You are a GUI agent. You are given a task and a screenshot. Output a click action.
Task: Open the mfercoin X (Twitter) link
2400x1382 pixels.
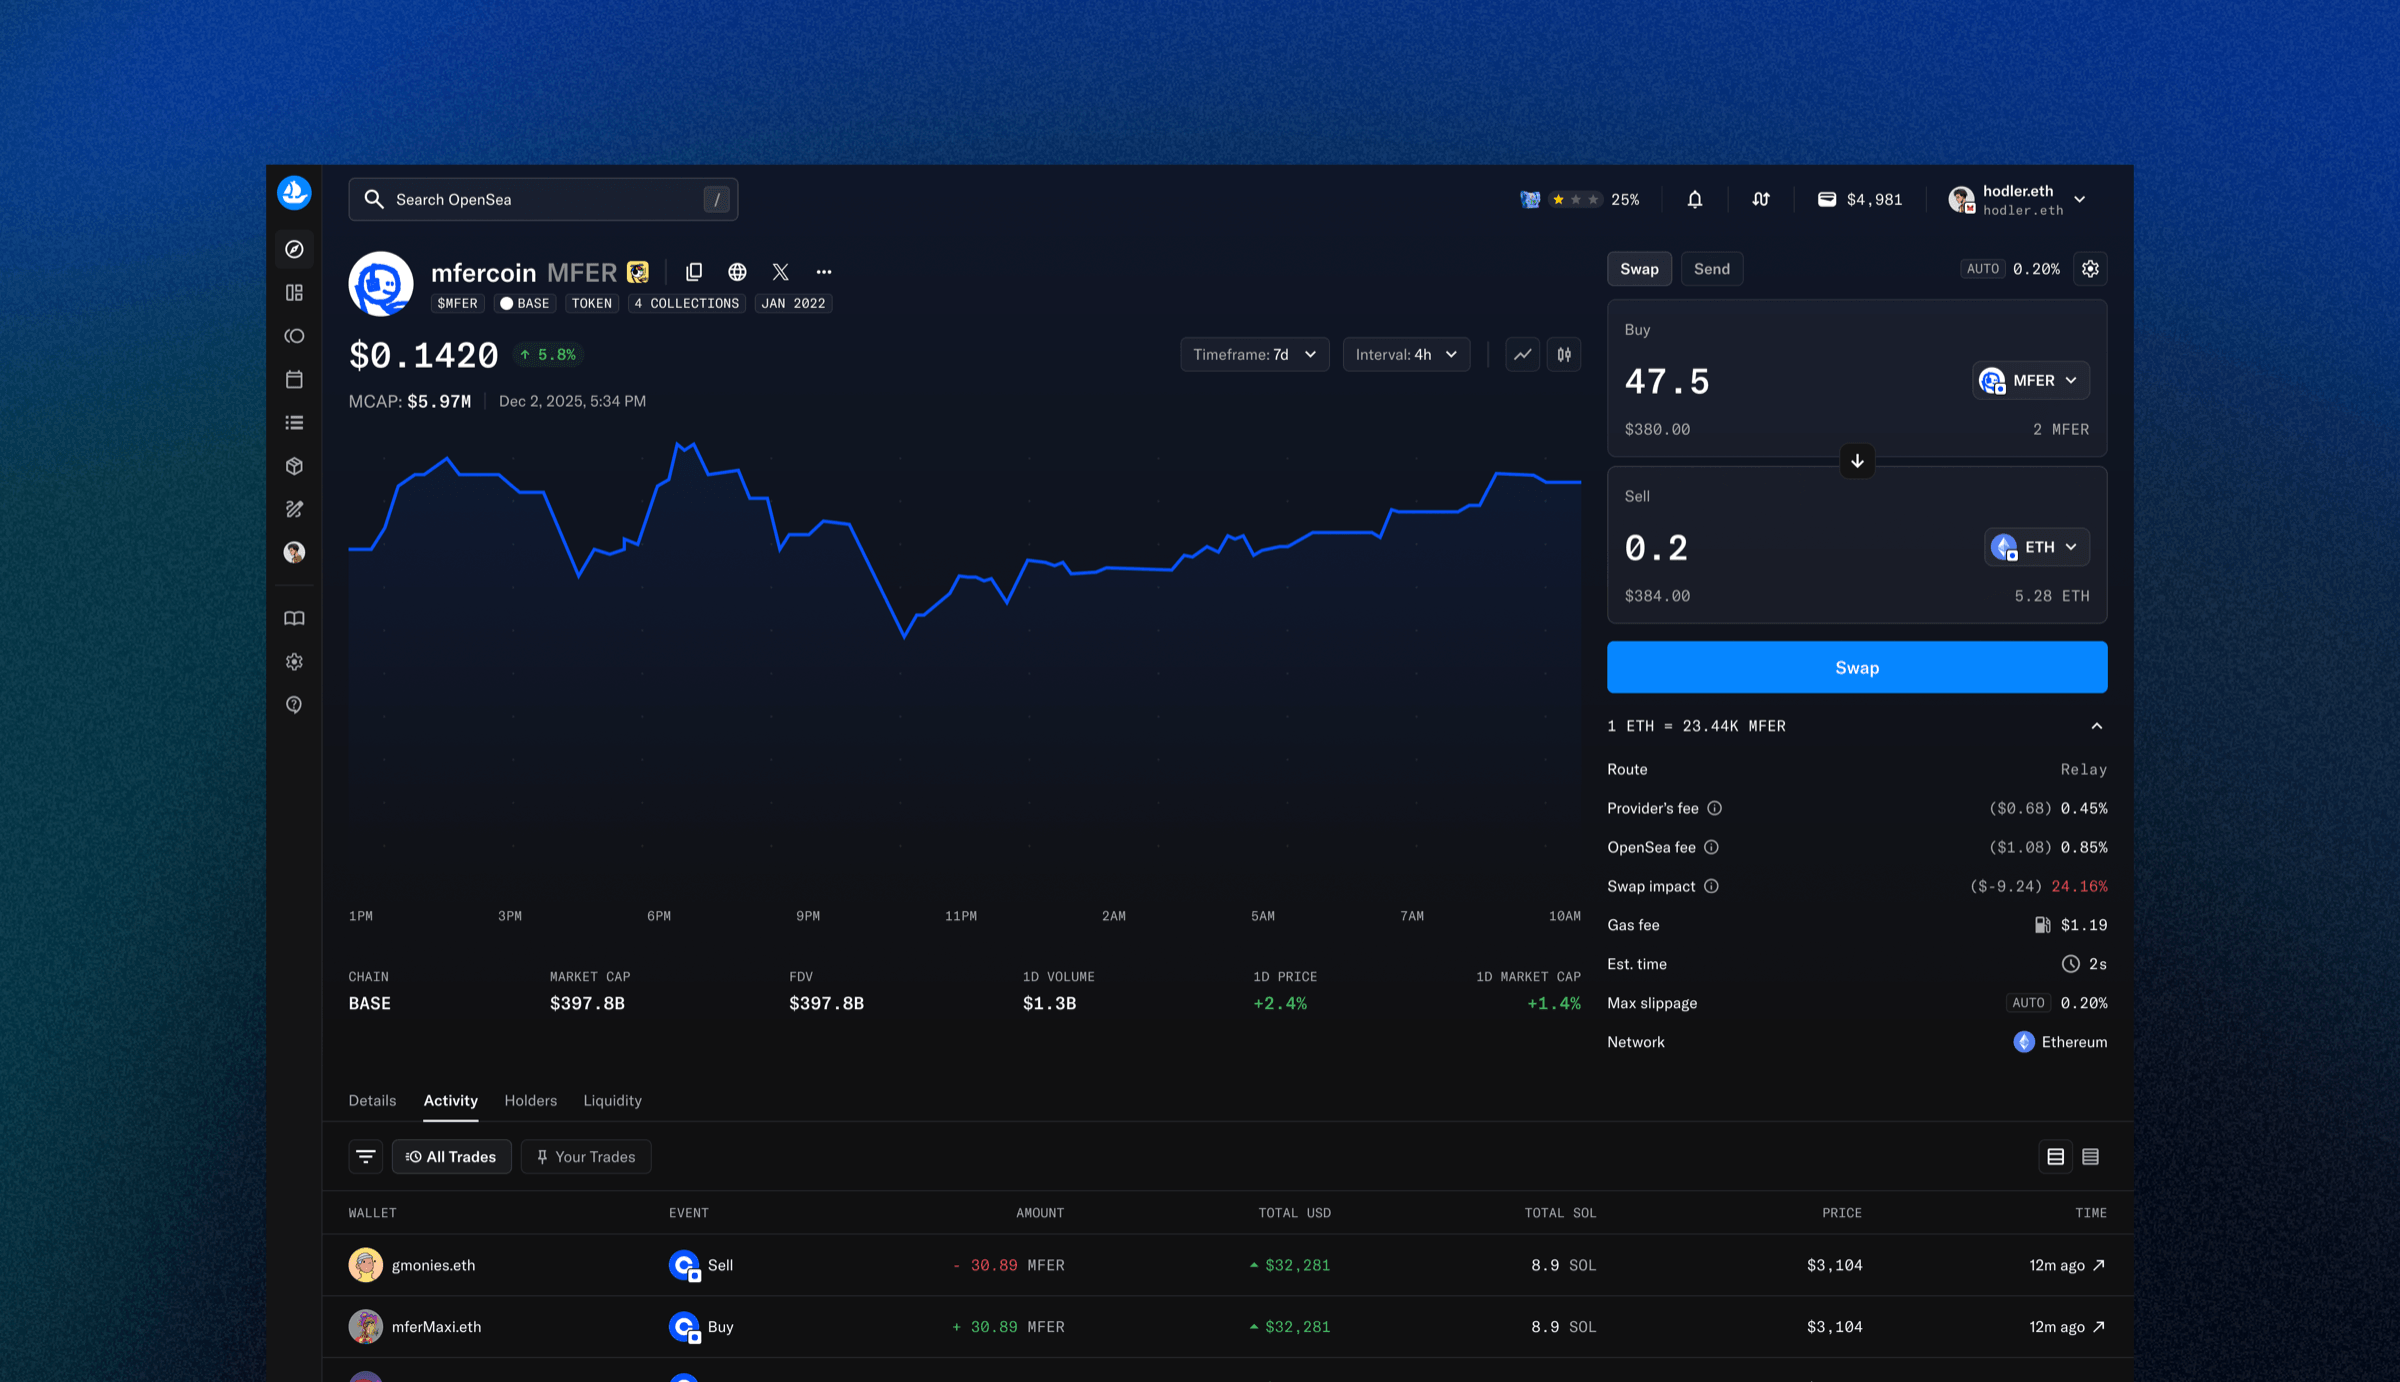(x=781, y=272)
